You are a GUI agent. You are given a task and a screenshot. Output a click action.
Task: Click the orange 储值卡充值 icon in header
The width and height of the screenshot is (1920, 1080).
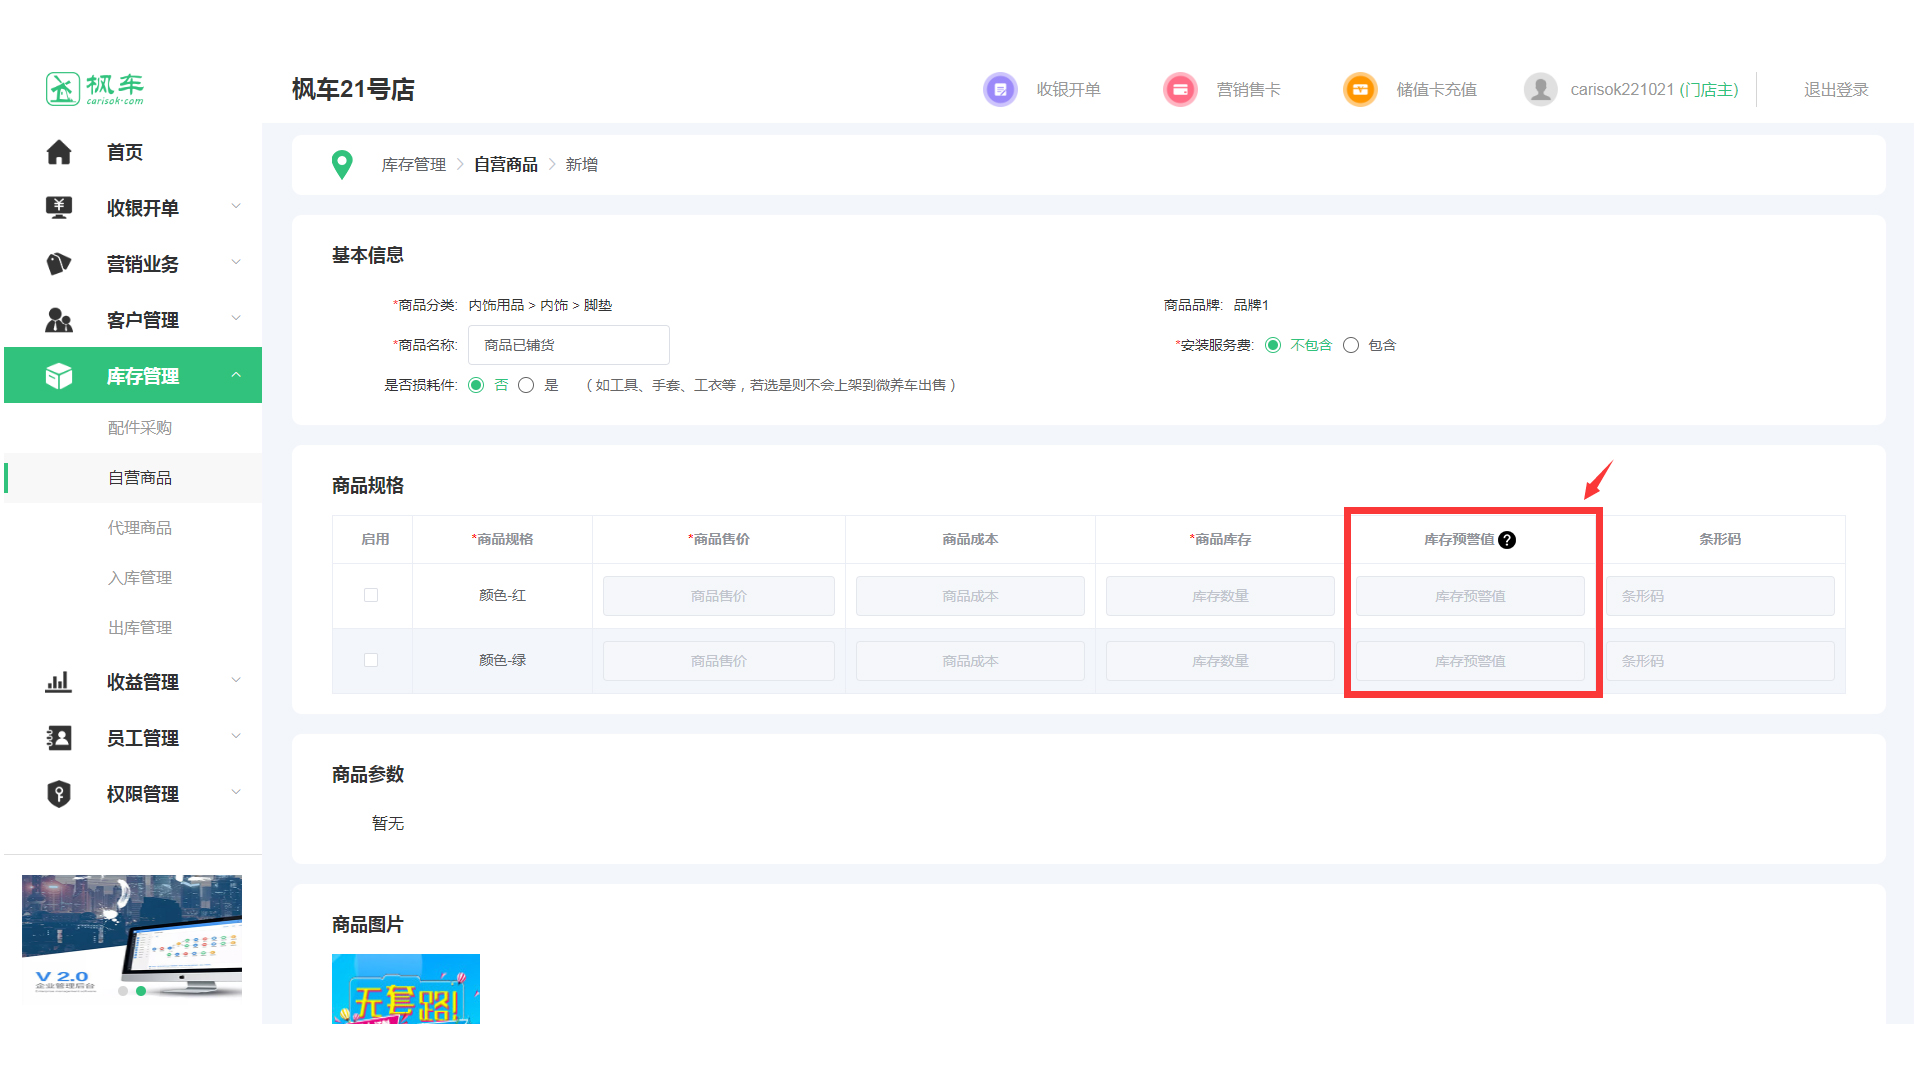click(x=1360, y=89)
